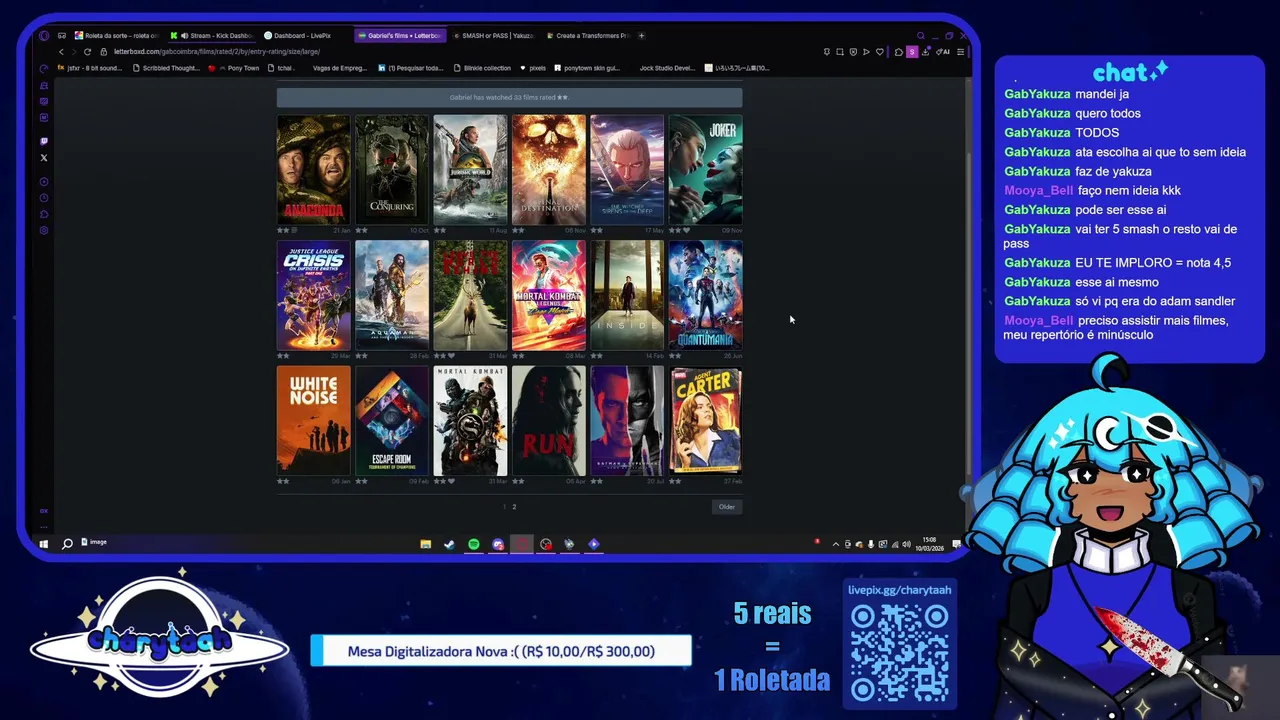Switch to Stream - Kick Dashboard tab
The width and height of the screenshot is (1280, 720).
tap(213, 35)
